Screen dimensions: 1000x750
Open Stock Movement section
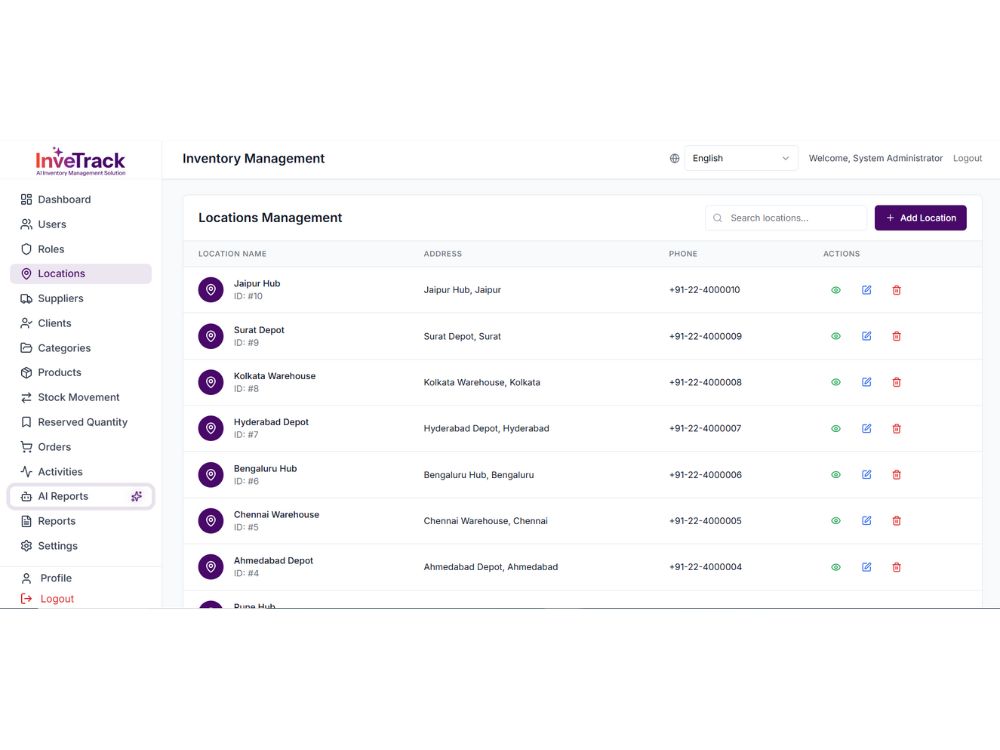80,397
